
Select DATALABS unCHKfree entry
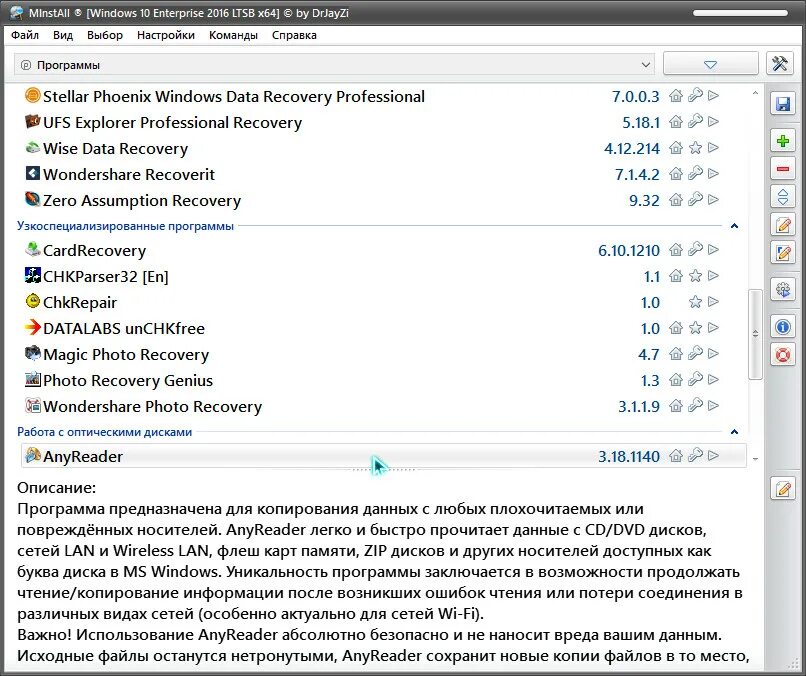(x=123, y=328)
